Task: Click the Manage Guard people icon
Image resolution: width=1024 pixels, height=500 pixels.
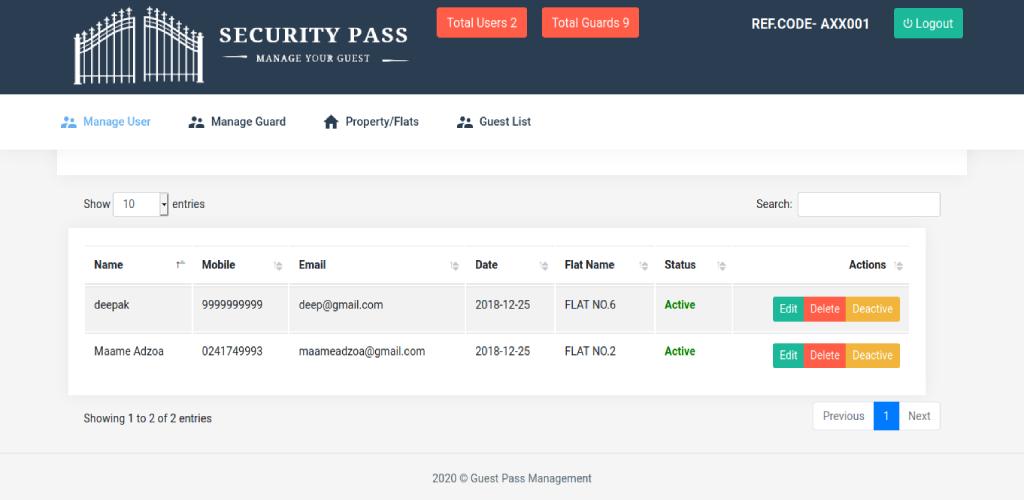Action: (x=197, y=122)
